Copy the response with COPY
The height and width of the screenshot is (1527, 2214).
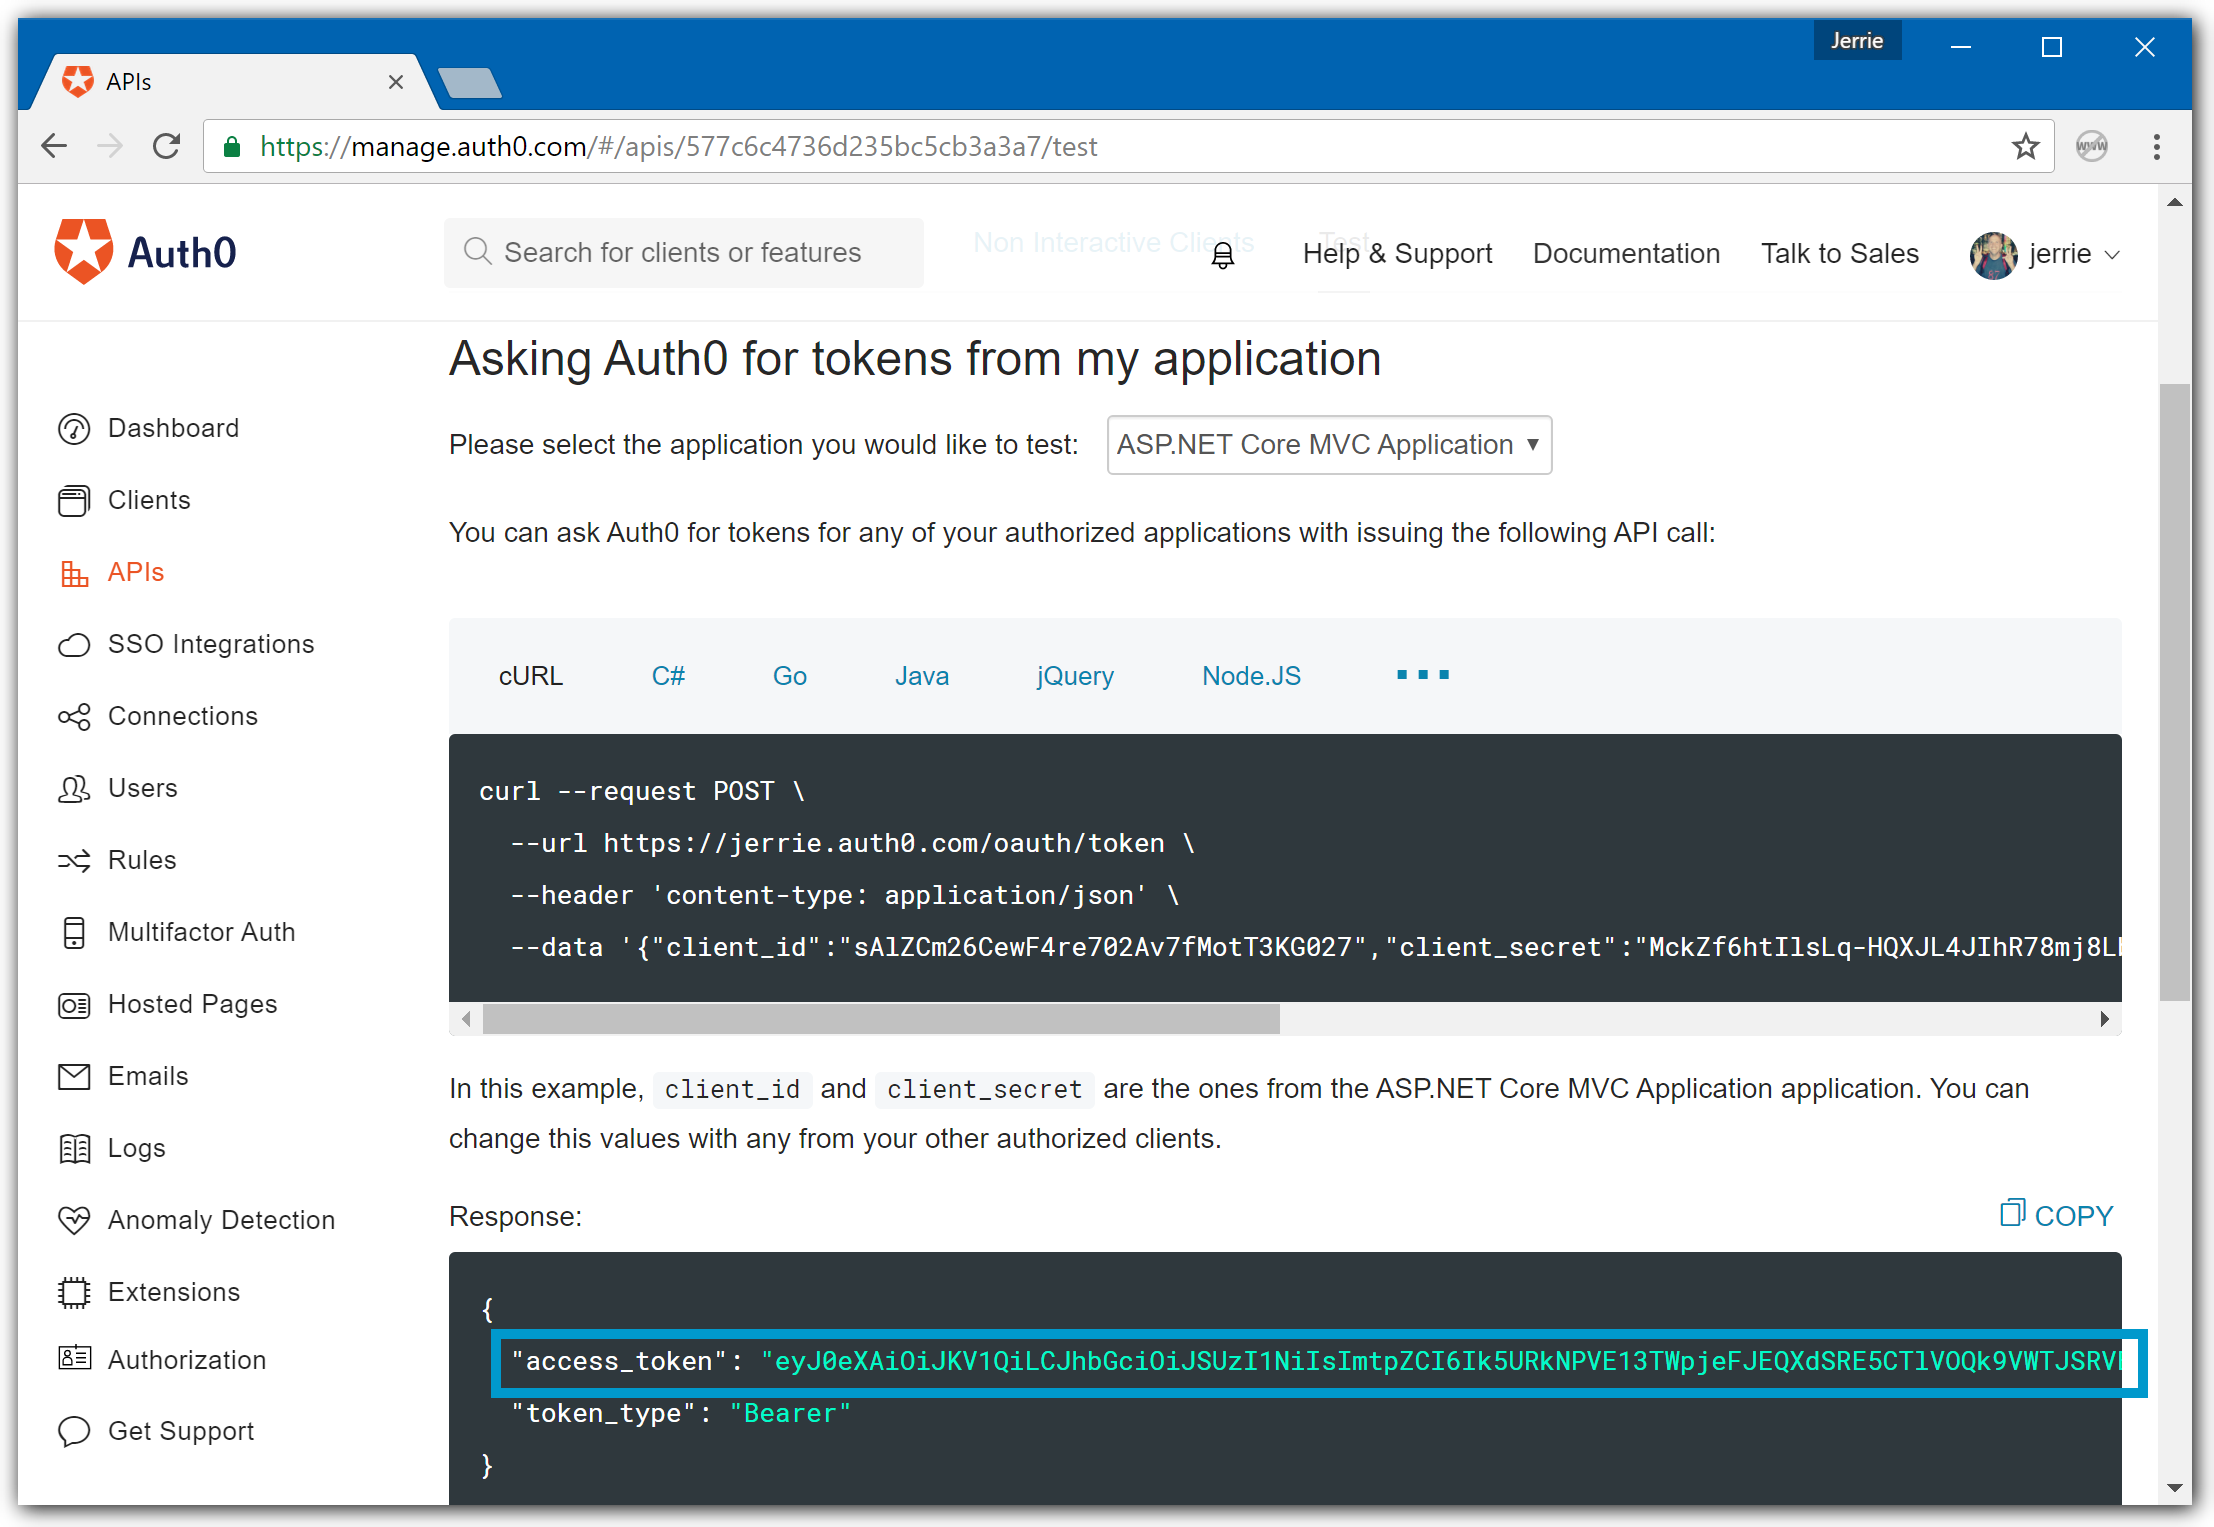(x=2056, y=1215)
